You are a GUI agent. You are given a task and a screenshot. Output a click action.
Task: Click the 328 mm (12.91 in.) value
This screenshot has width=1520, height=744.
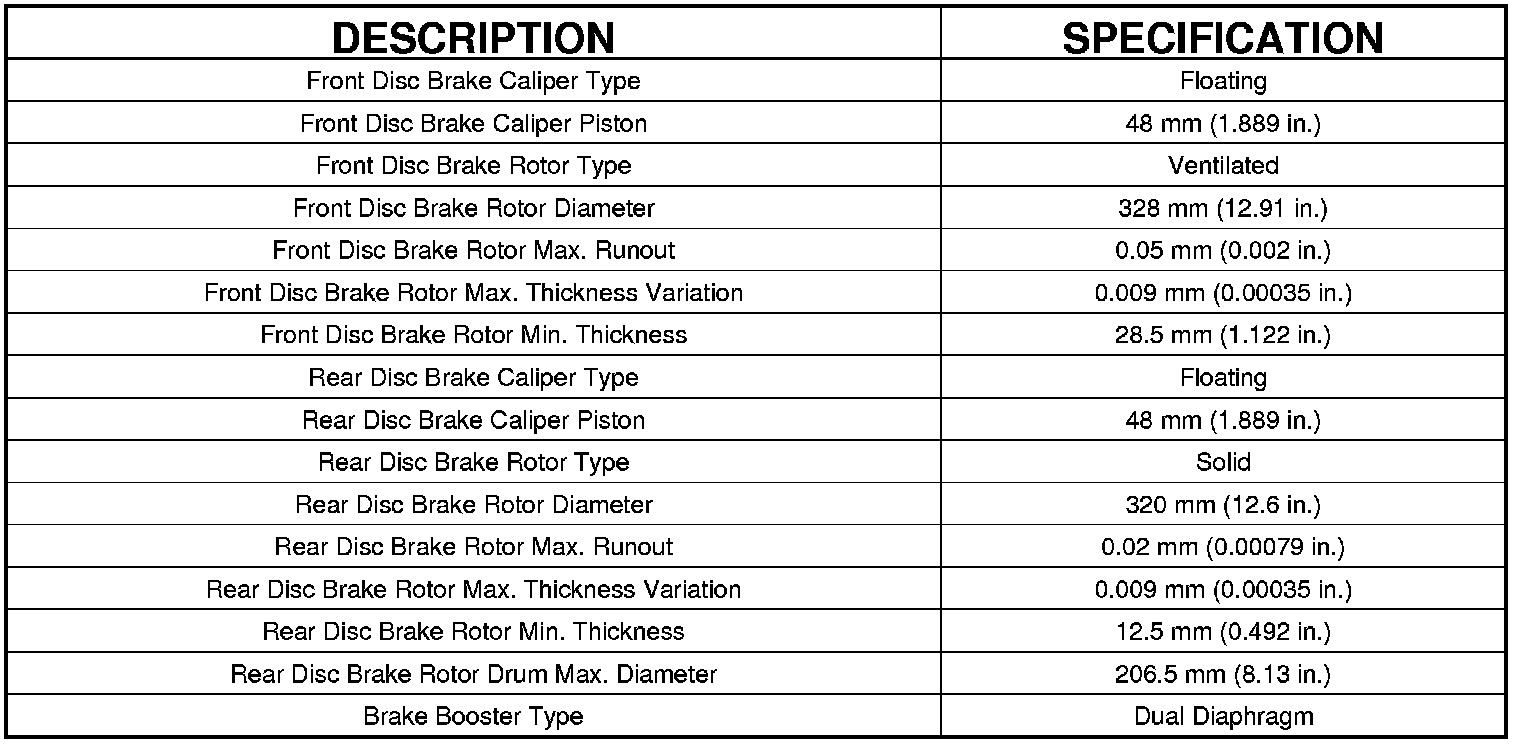(x=1222, y=208)
